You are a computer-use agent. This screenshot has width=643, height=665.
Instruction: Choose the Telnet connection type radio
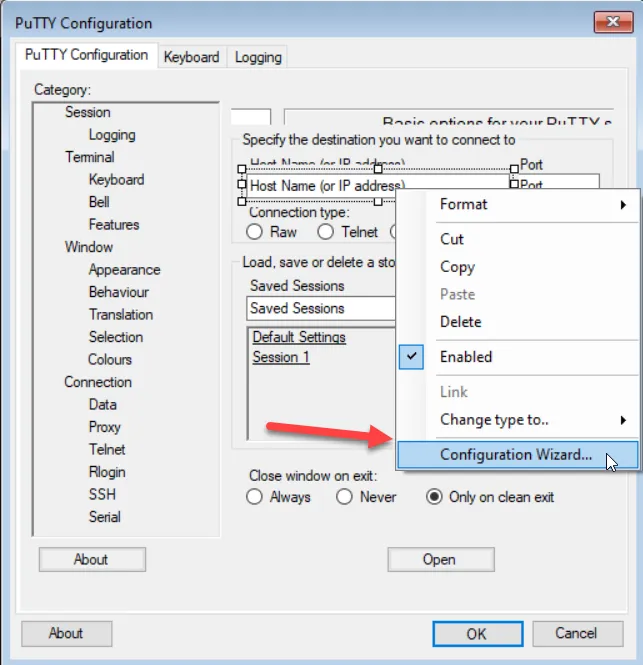tap(326, 232)
